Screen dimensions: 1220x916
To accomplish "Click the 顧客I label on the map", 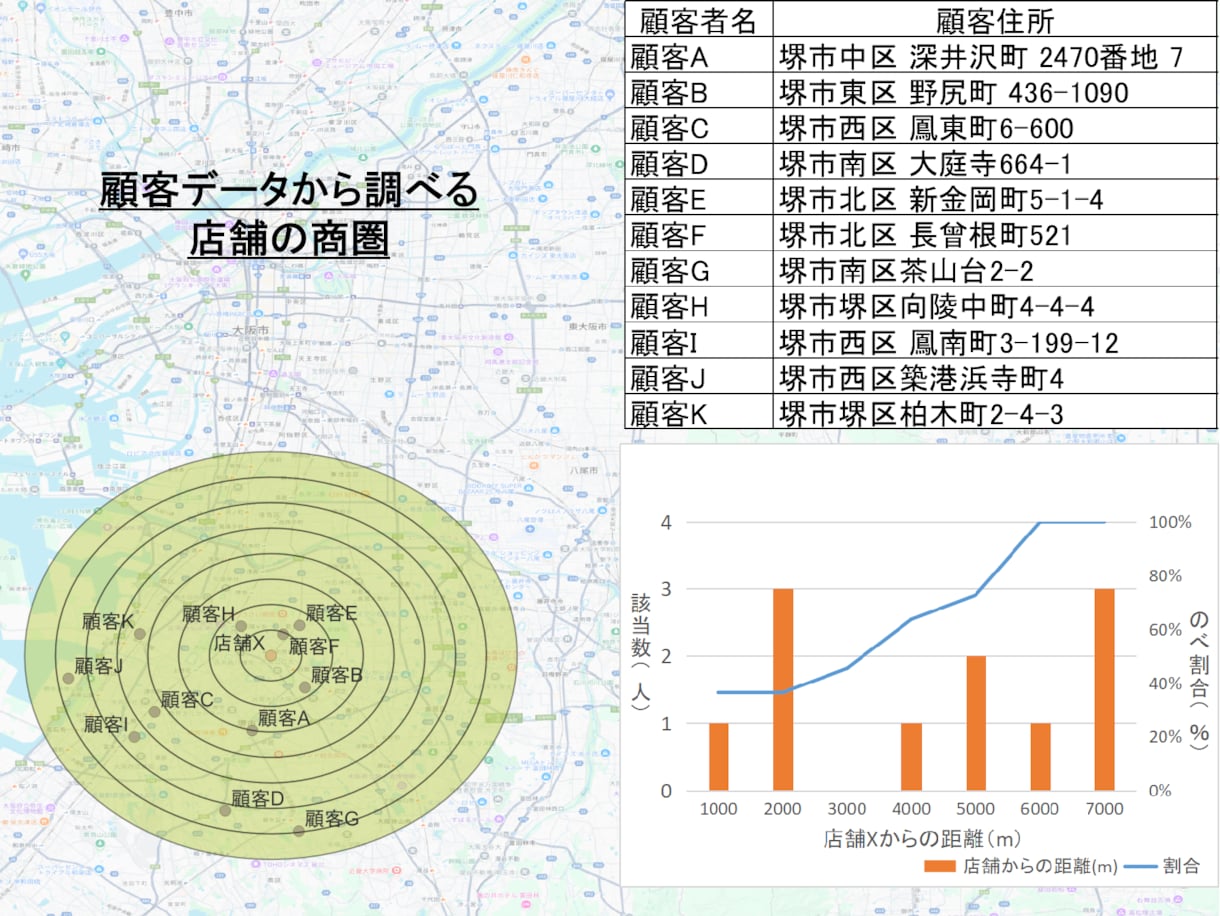I will click(107, 724).
